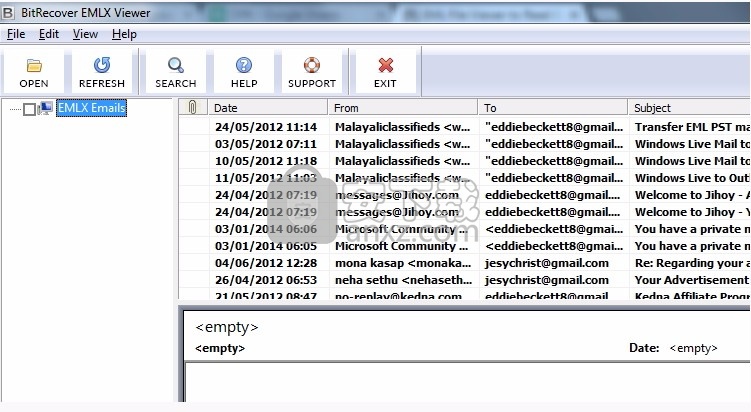Open the Edit menu
Screen dimensions: 751x412
click(49, 34)
